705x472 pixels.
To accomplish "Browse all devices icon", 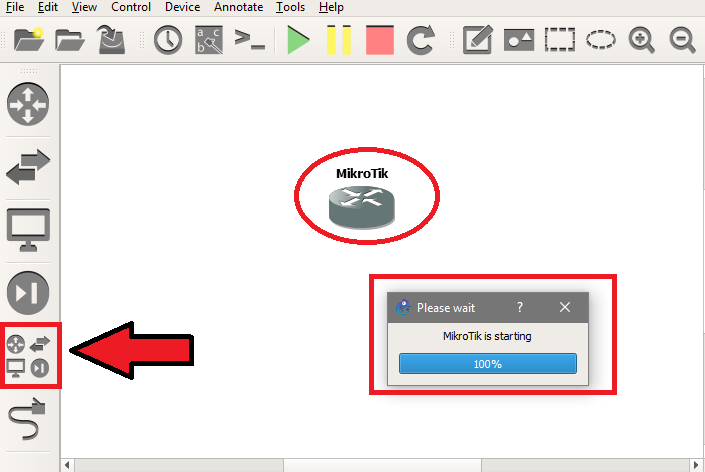I will point(28,356).
